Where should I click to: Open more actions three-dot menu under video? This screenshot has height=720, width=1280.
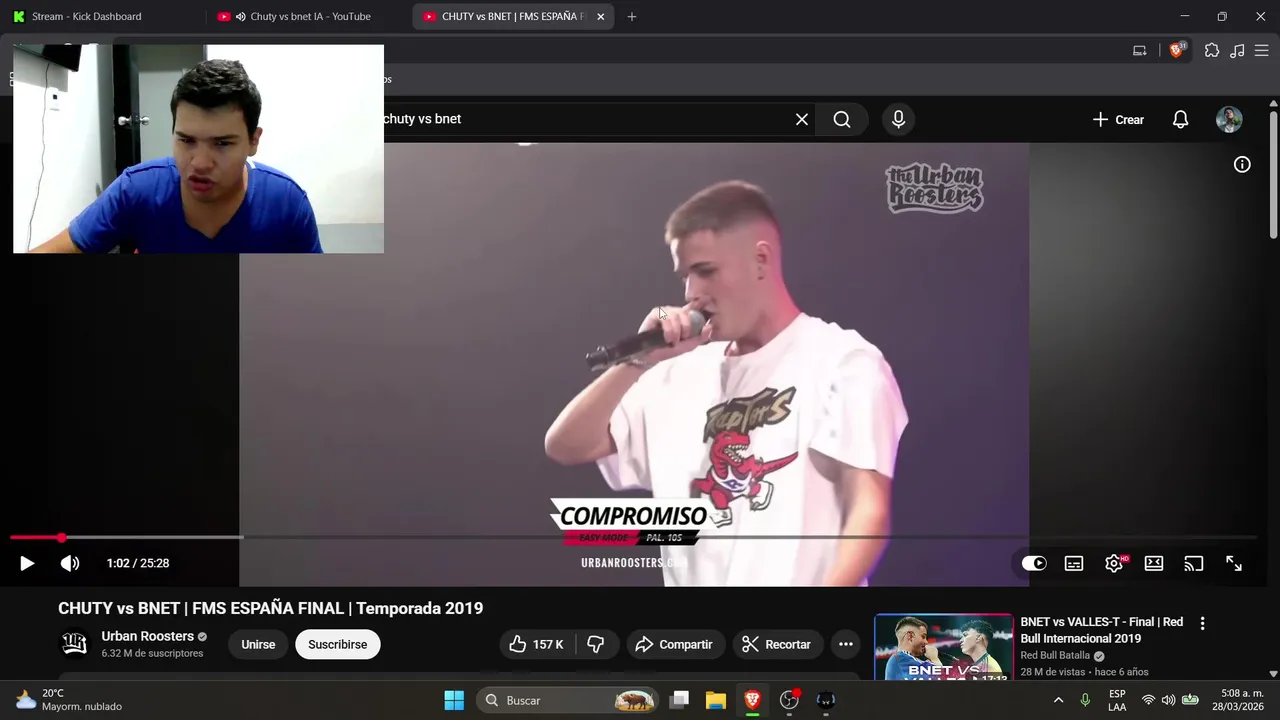tap(846, 645)
